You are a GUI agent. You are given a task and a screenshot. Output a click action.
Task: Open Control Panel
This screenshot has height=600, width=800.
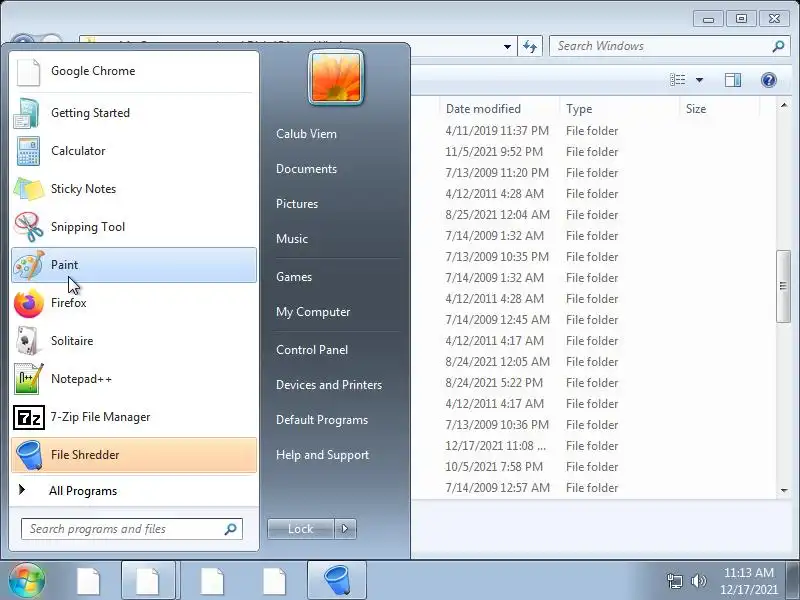click(x=312, y=350)
